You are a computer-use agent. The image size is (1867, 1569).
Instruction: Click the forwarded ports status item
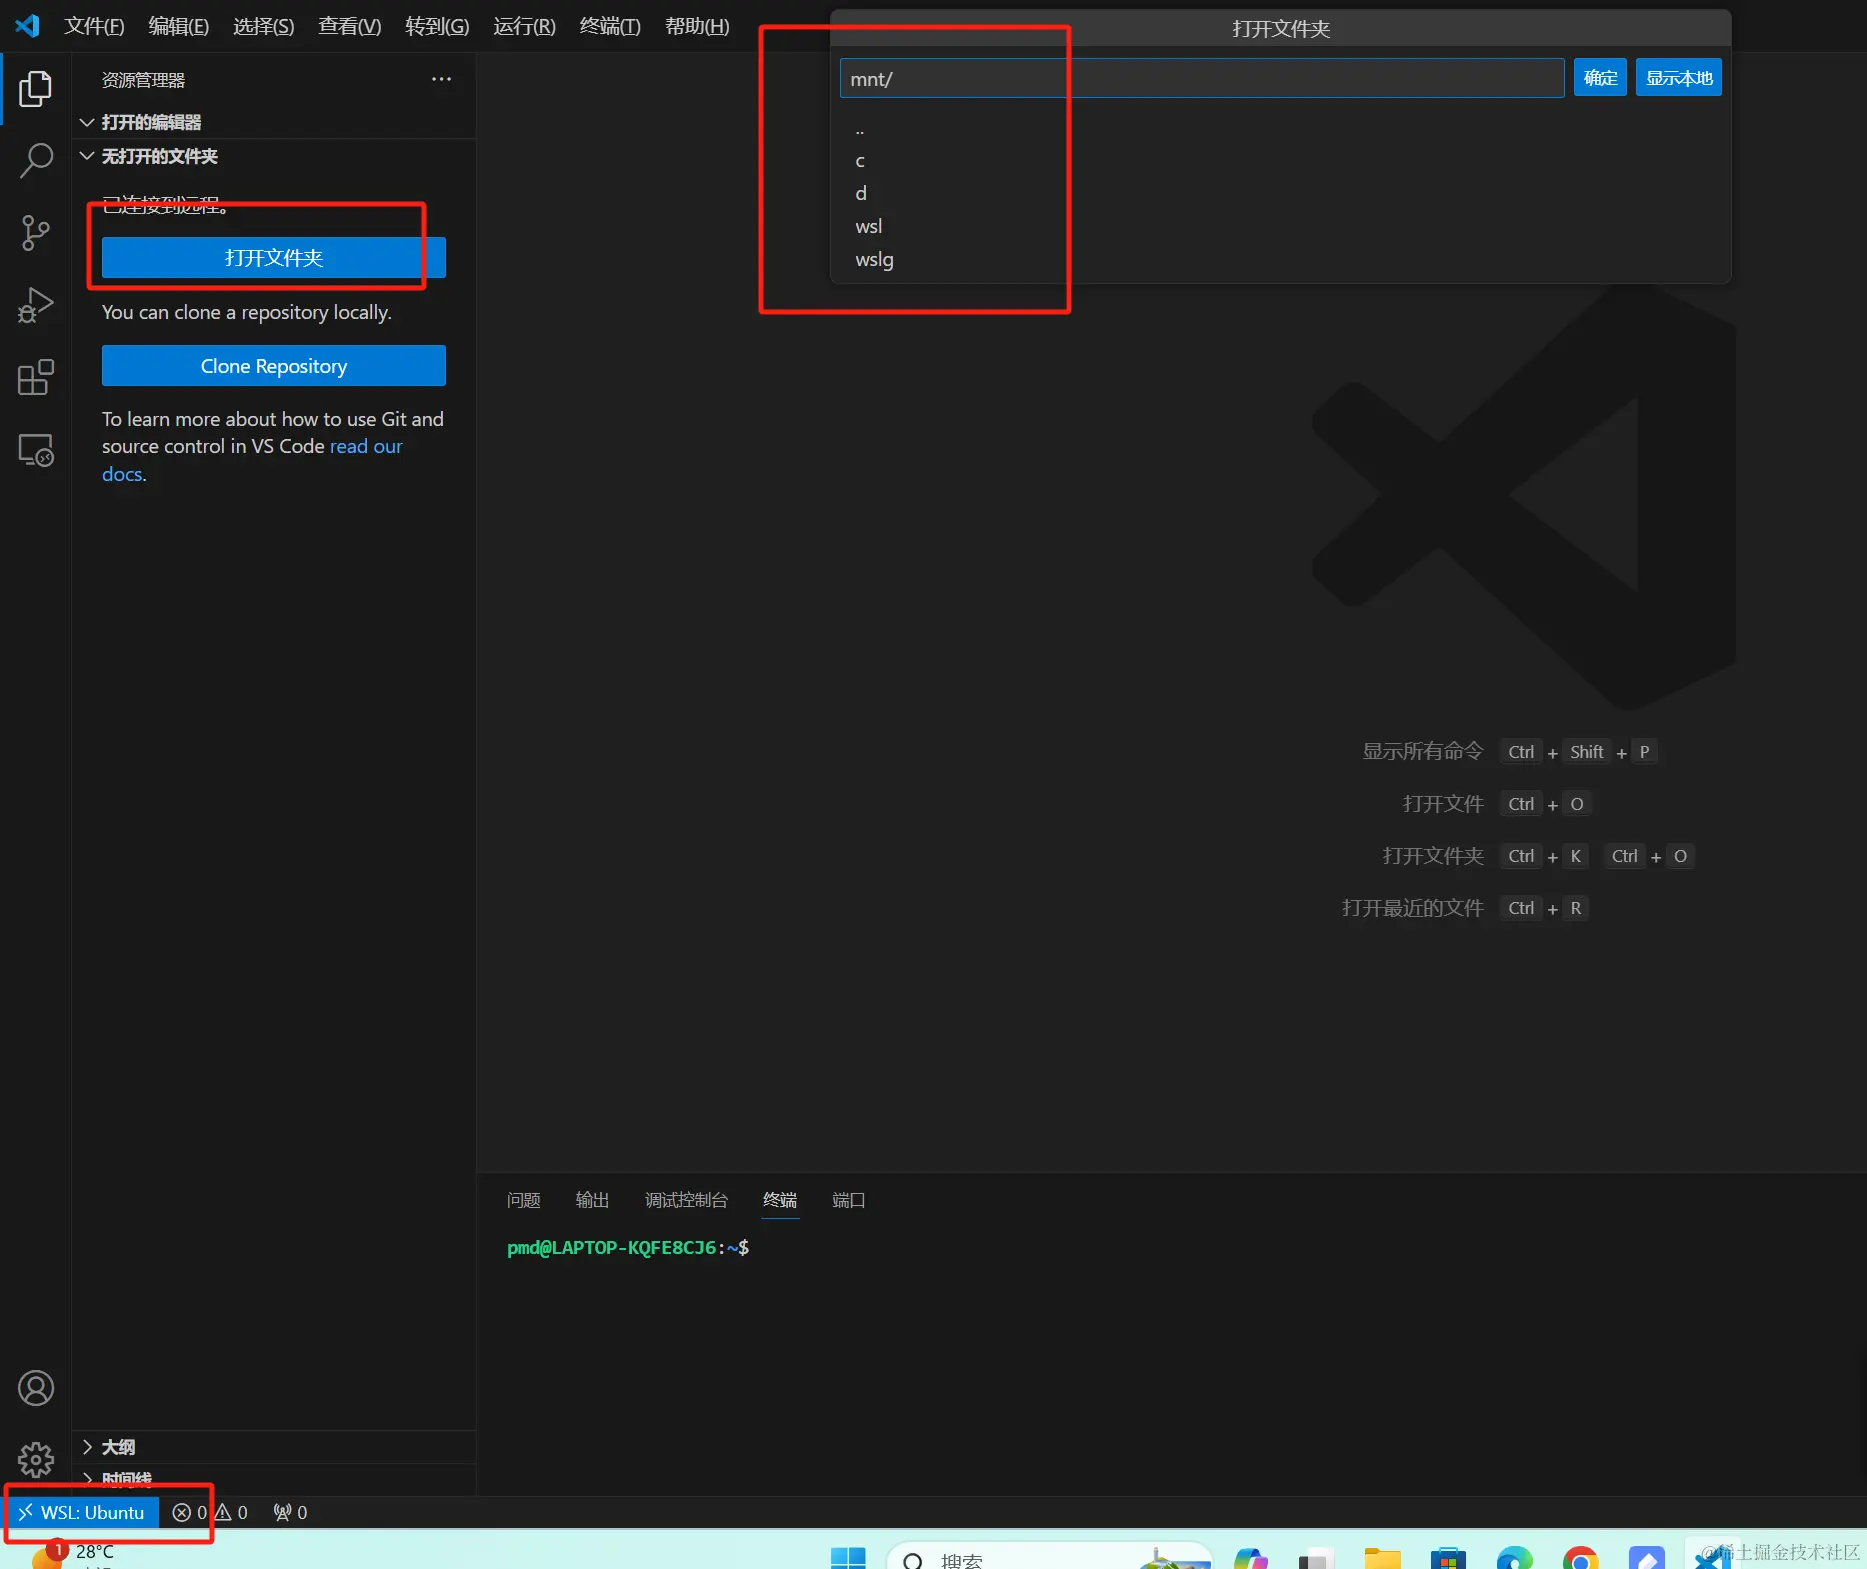click(x=291, y=1512)
